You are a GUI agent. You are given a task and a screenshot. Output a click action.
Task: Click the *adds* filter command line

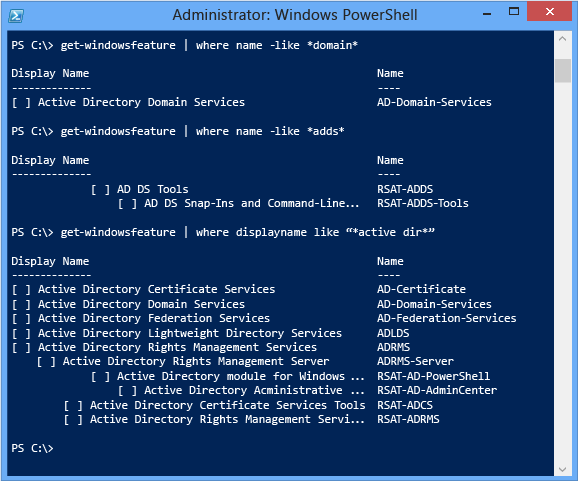[178, 131]
